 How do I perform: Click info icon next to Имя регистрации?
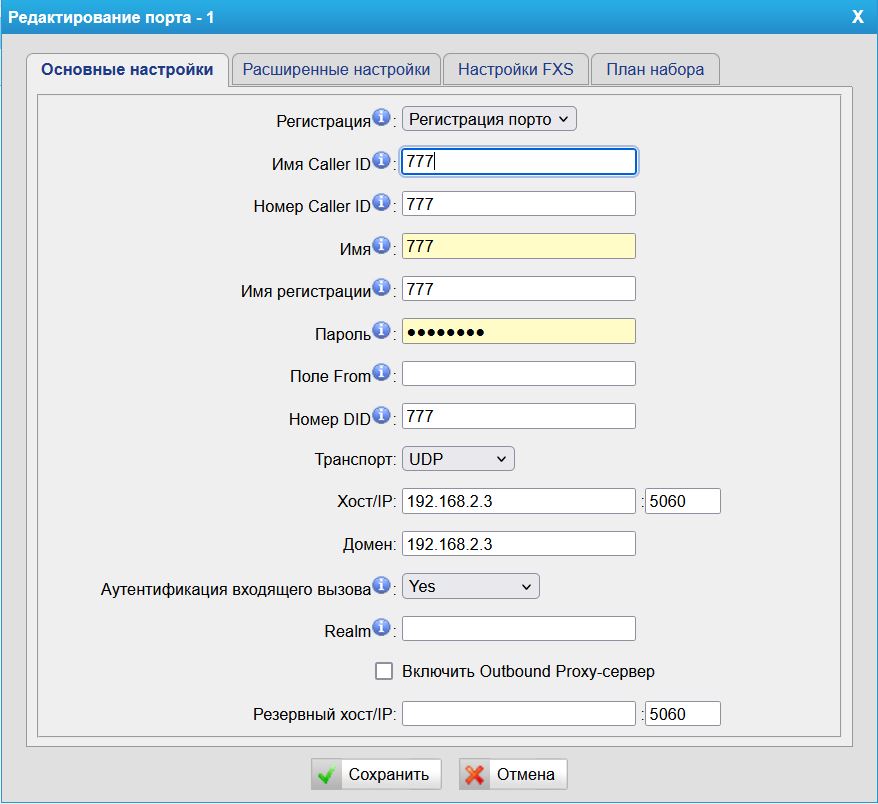[381, 287]
